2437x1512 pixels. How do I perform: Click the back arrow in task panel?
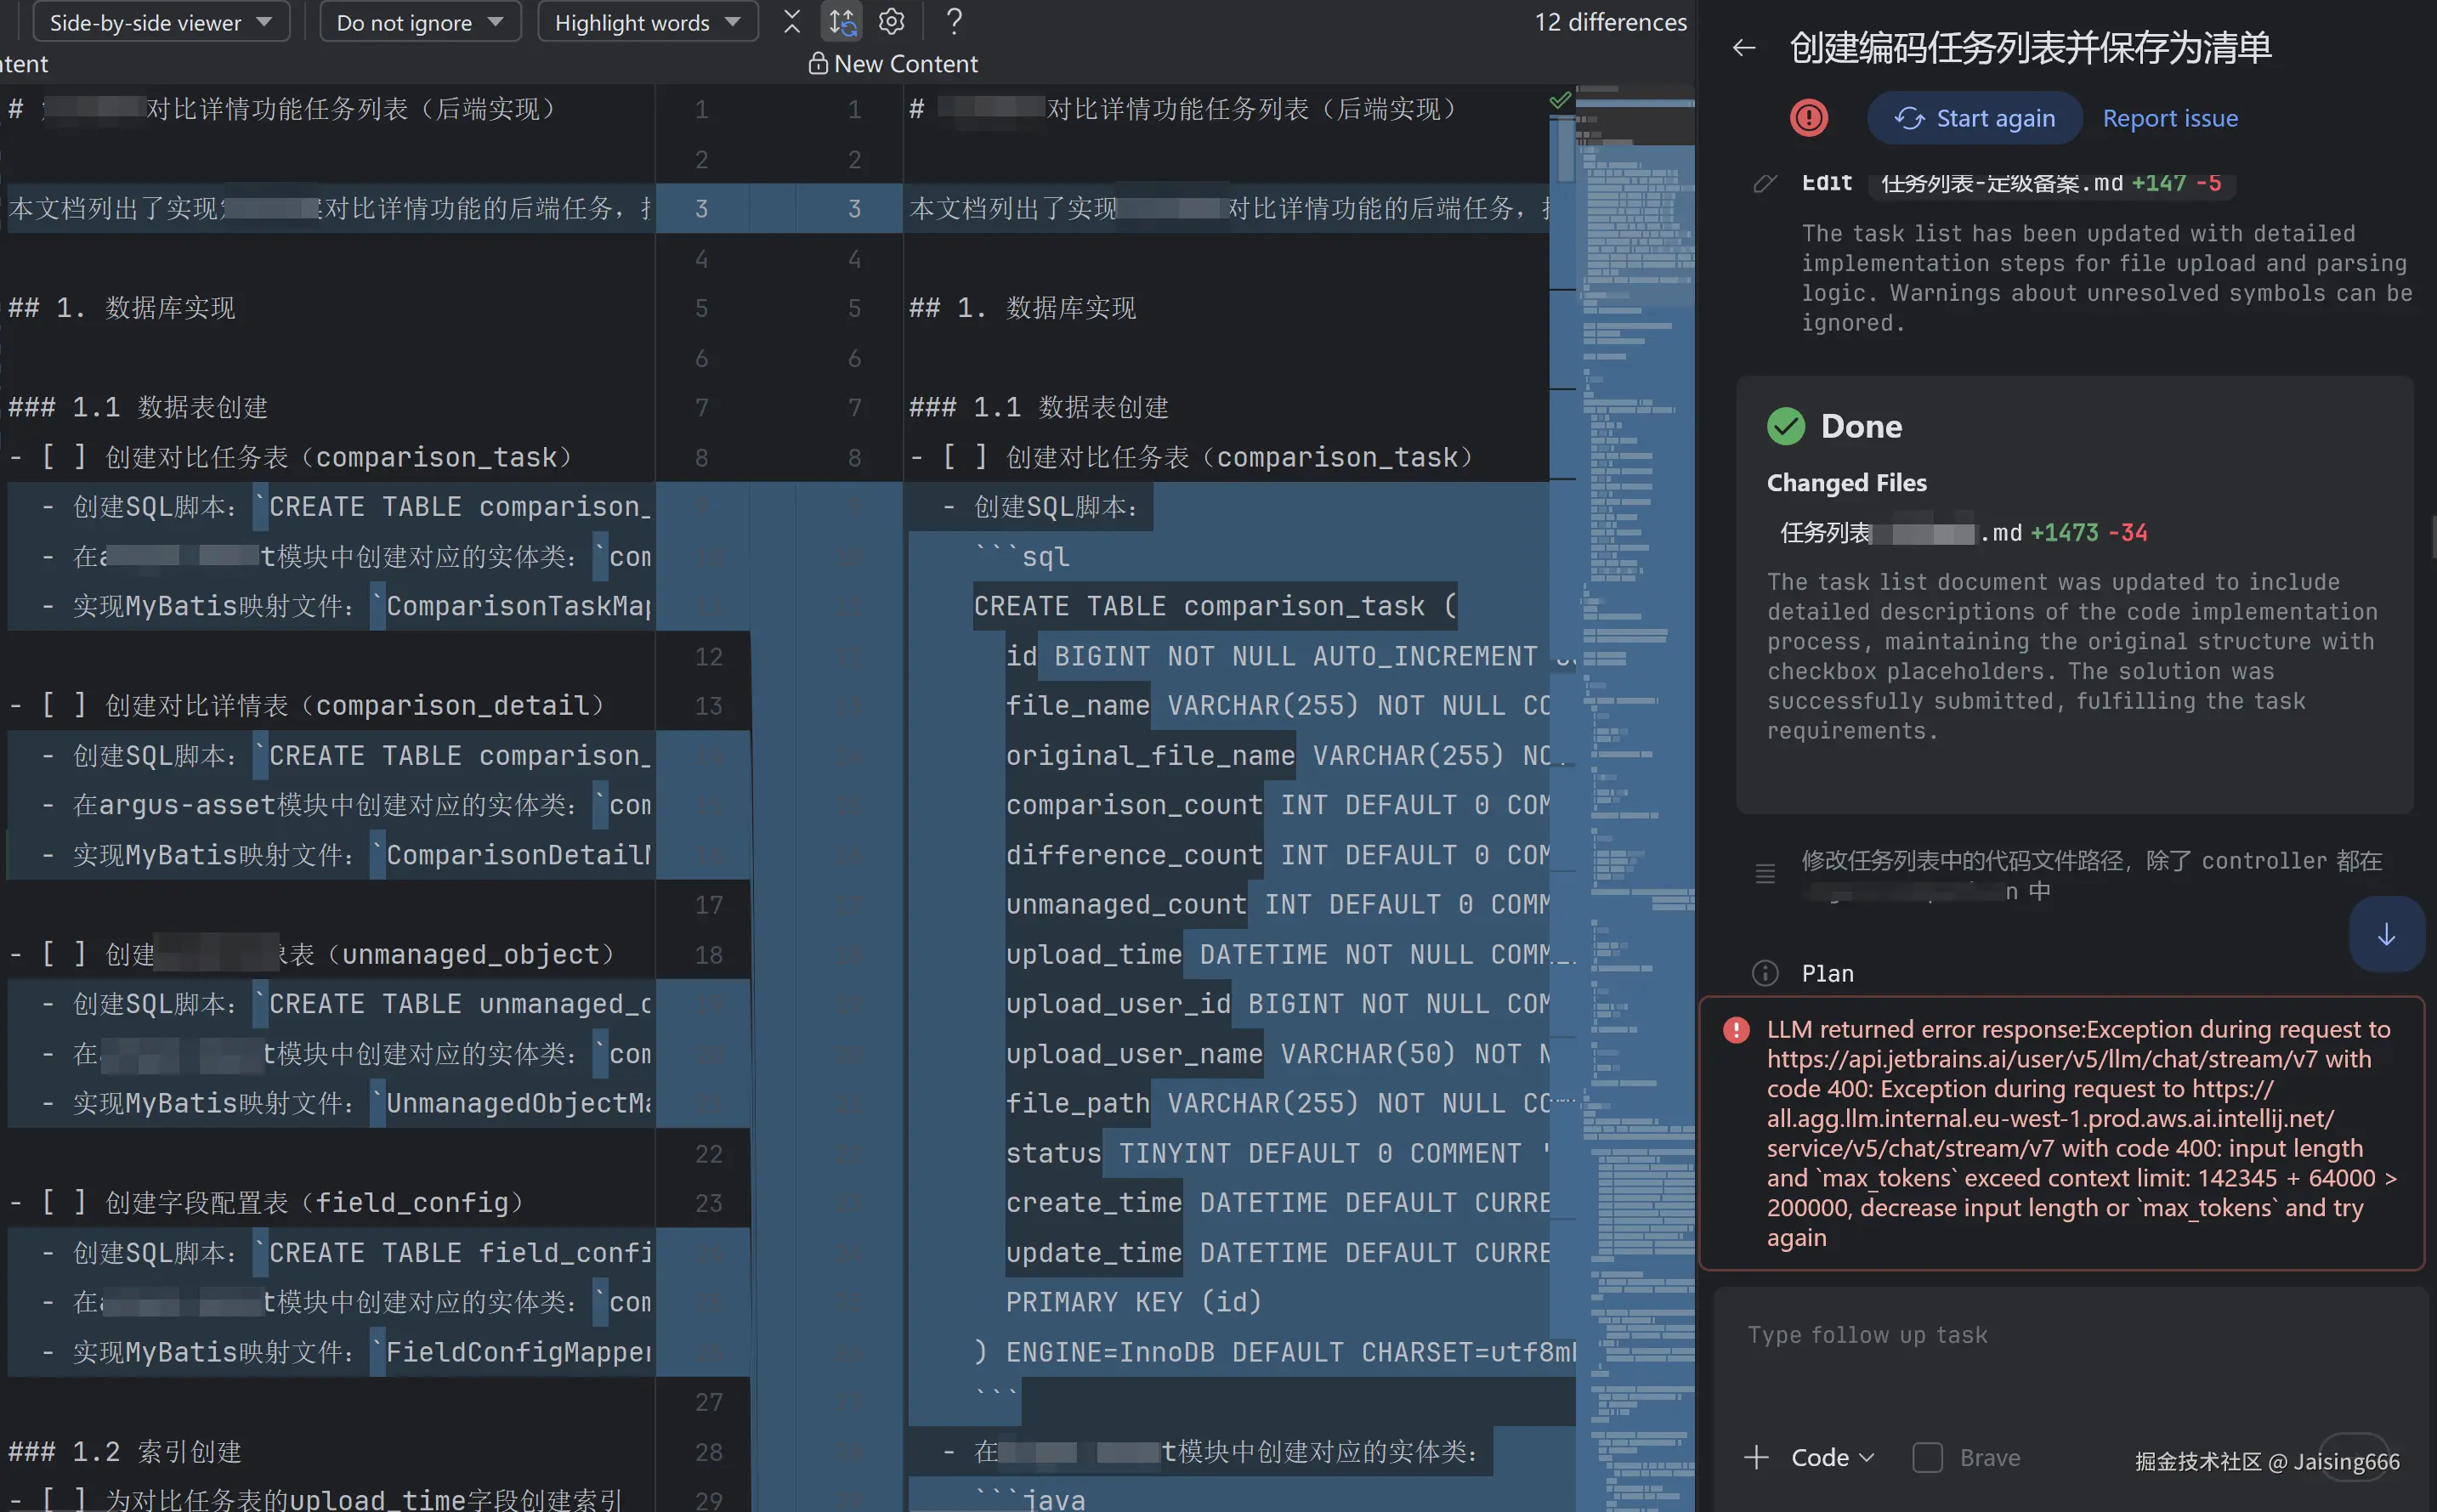1743,48
